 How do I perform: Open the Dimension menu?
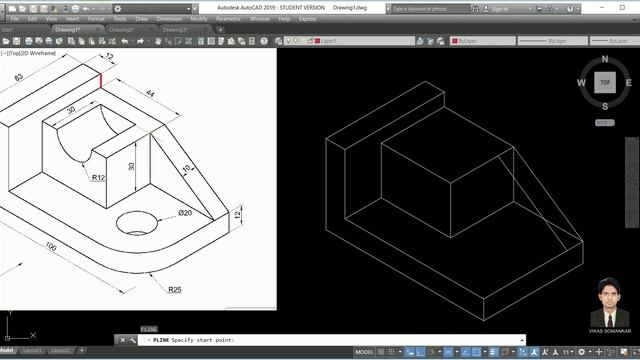(169, 19)
